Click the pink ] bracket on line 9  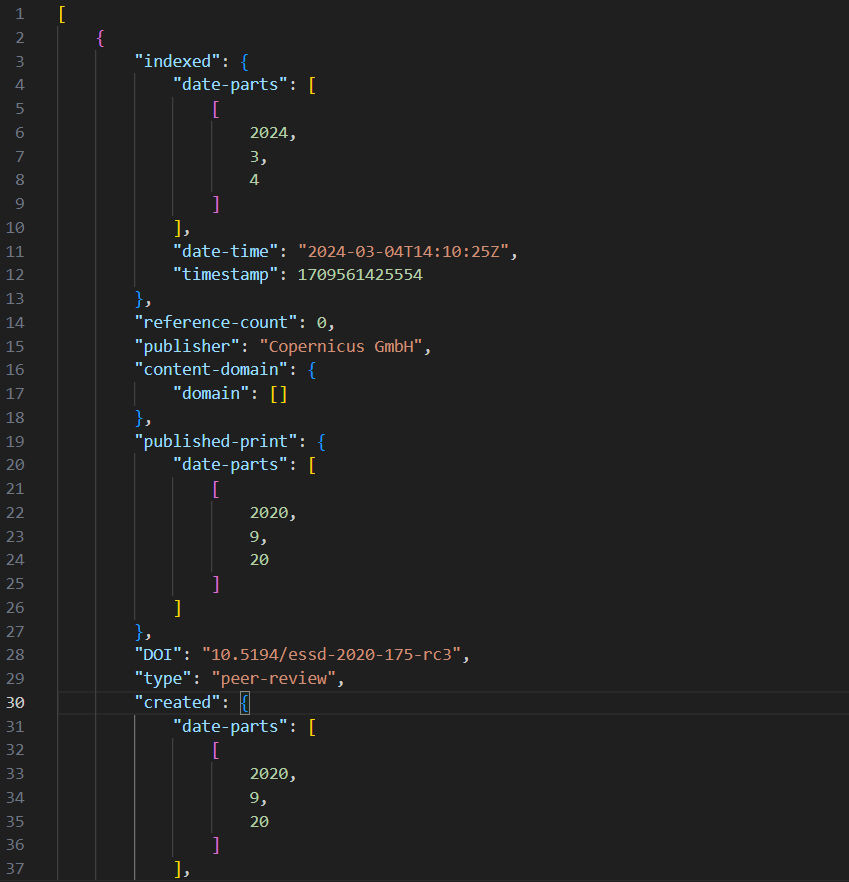[x=216, y=204]
